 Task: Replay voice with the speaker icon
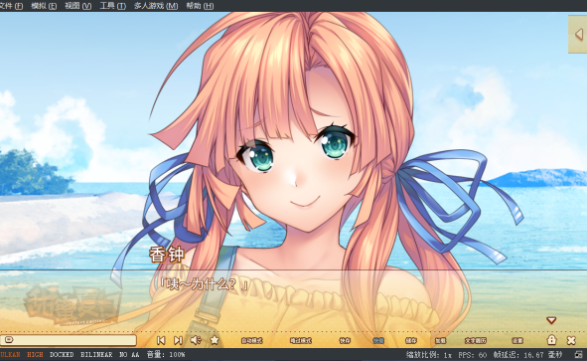point(196,340)
